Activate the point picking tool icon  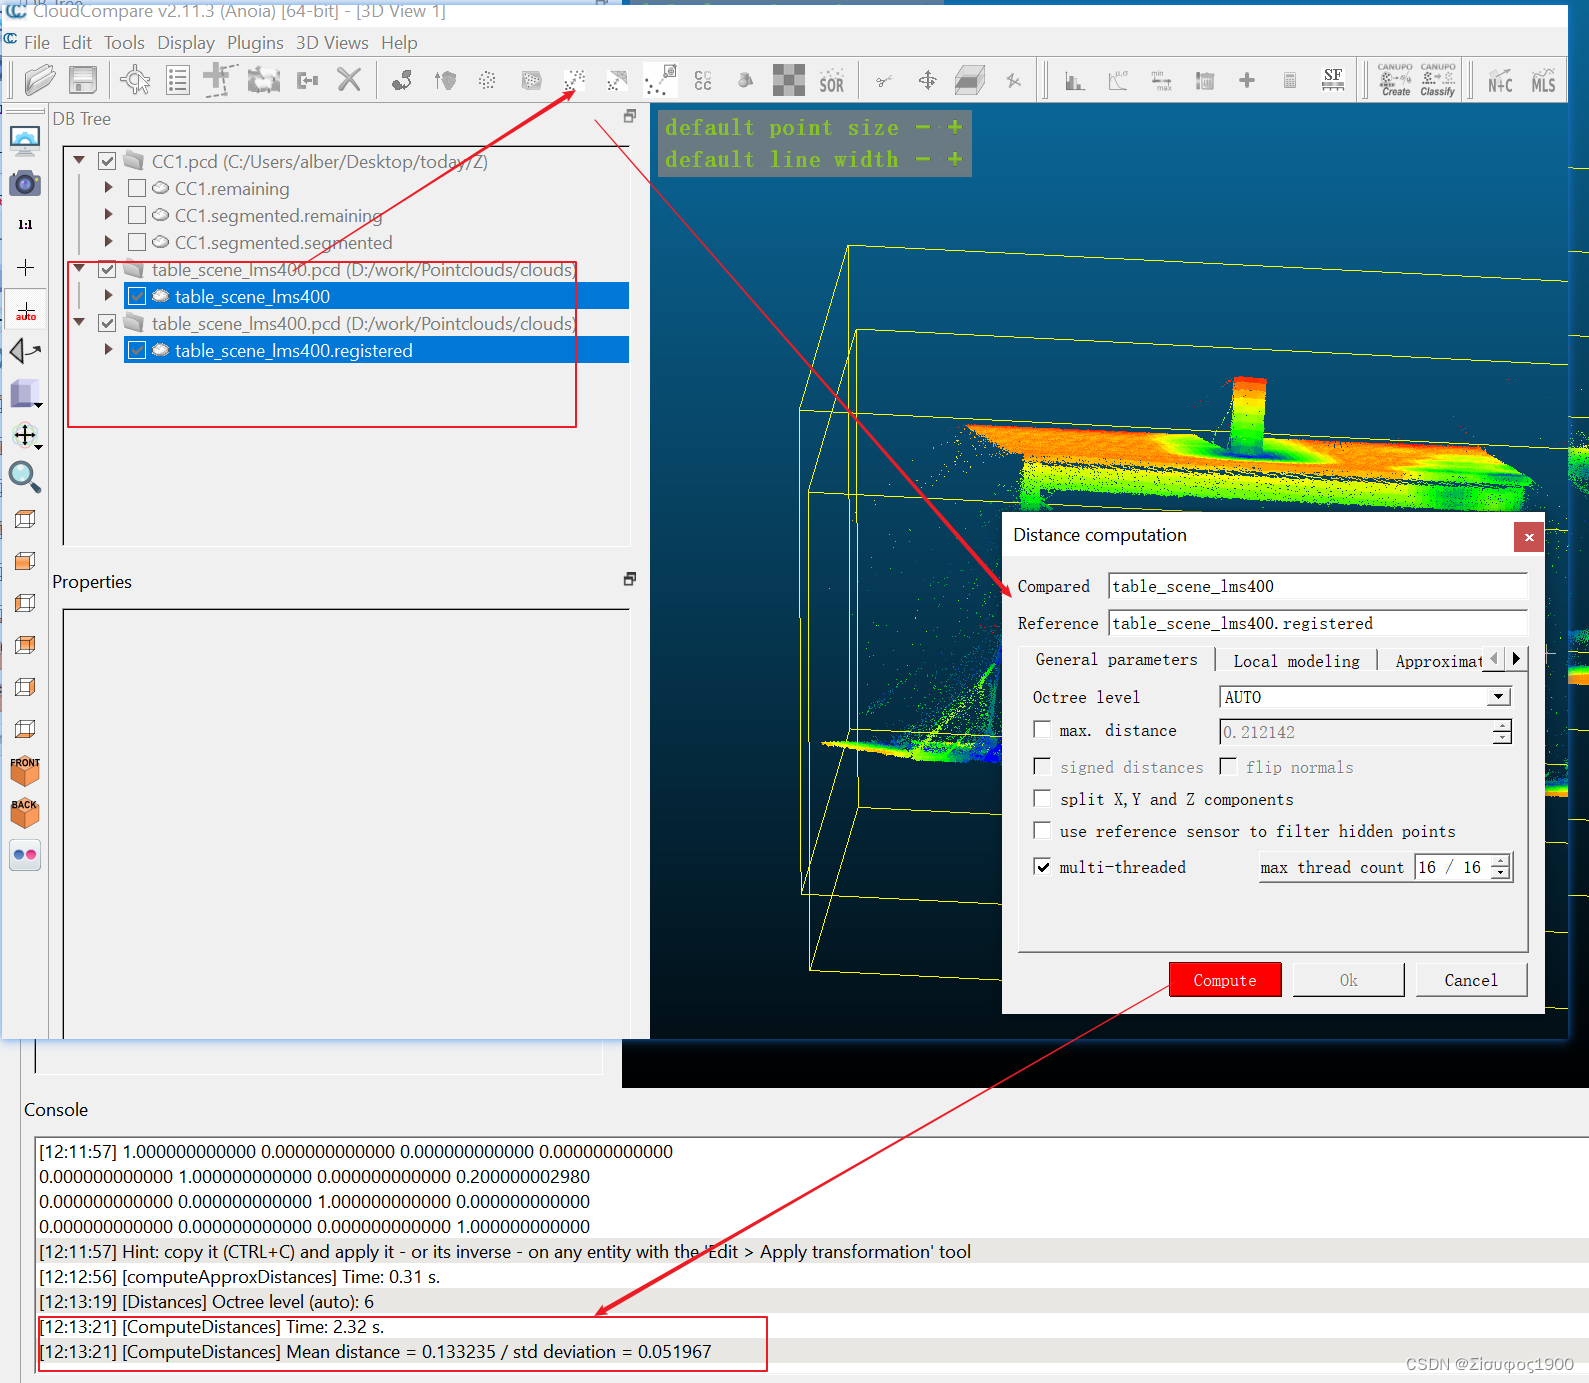point(135,80)
